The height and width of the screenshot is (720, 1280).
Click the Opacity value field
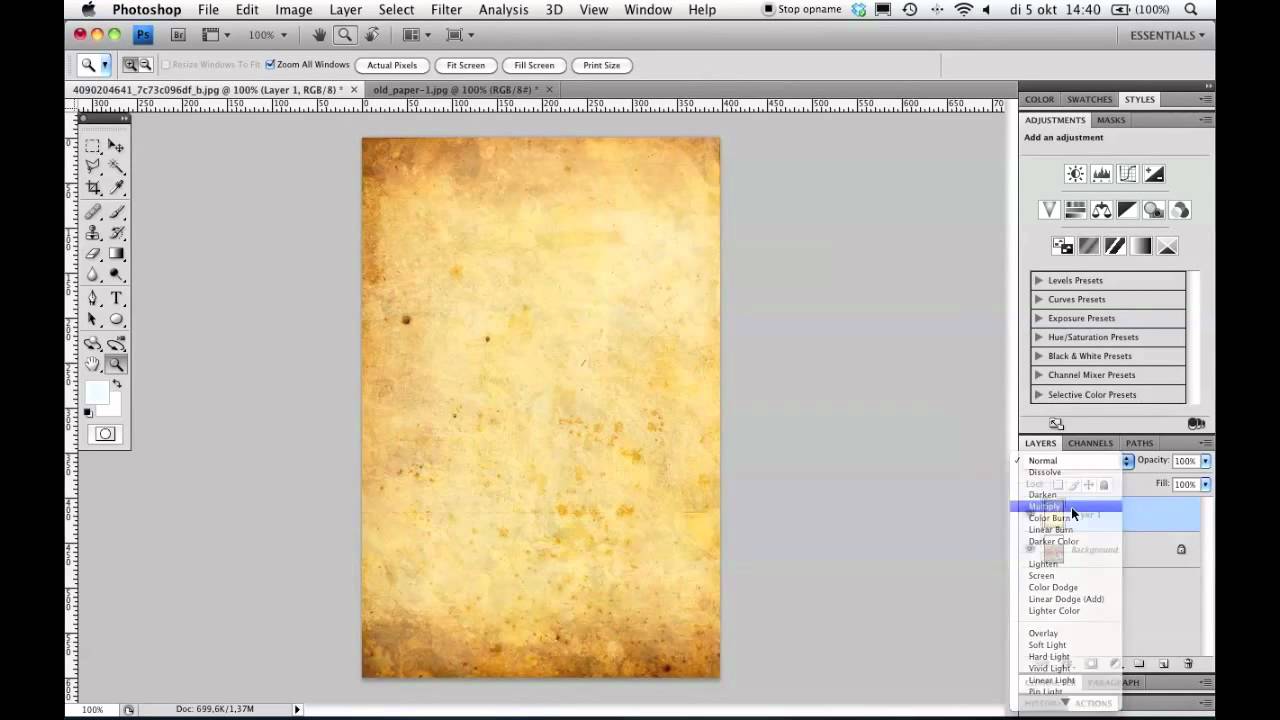coord(1185,461)
